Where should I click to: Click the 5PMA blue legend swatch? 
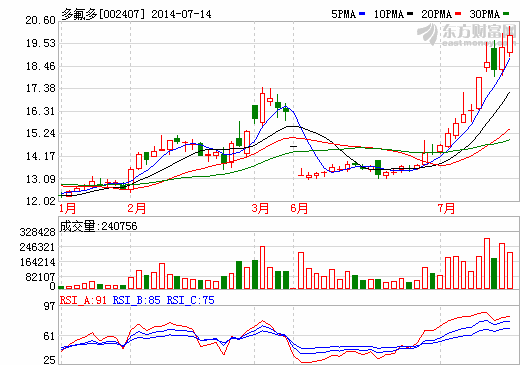tap(362, 14)
